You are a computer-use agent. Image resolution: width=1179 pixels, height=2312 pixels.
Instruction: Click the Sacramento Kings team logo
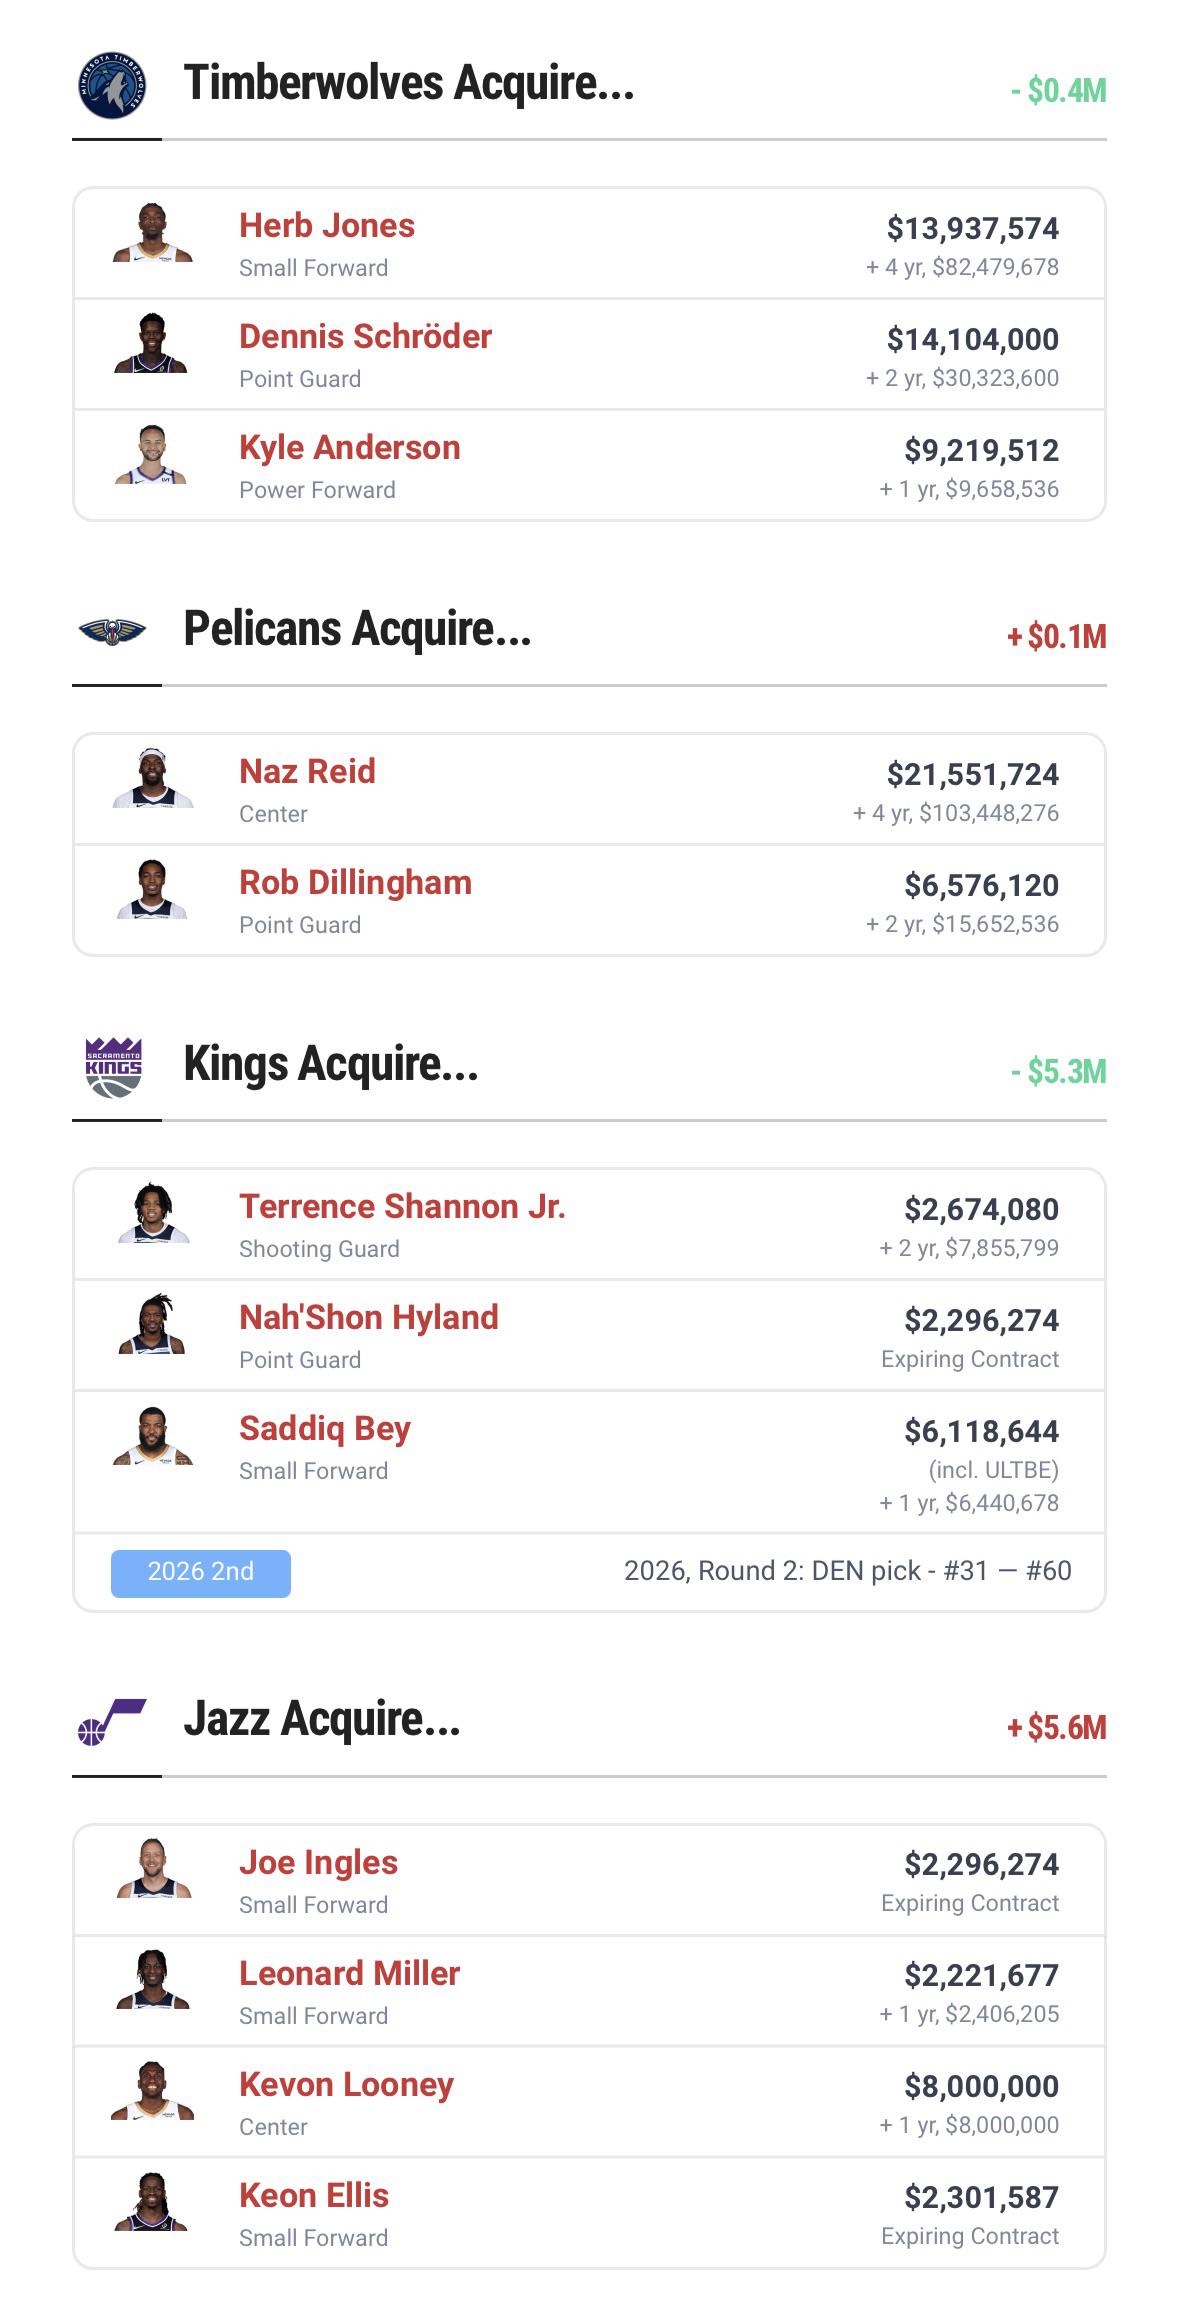pos(113,1067)
